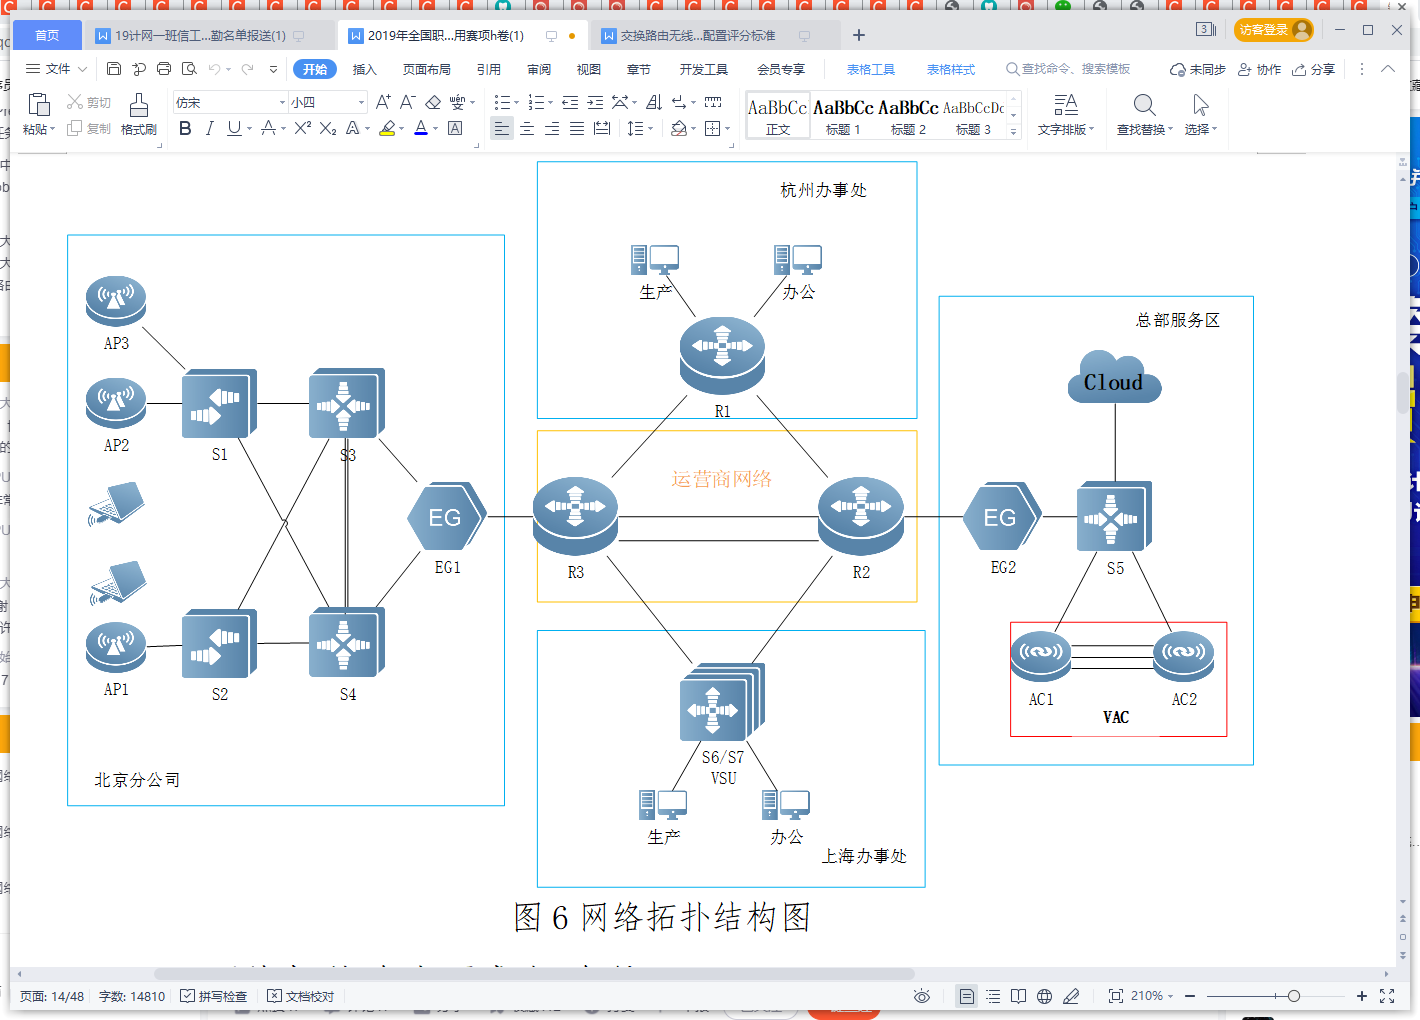Open a new document tab with plus button

tap(859, 35)
